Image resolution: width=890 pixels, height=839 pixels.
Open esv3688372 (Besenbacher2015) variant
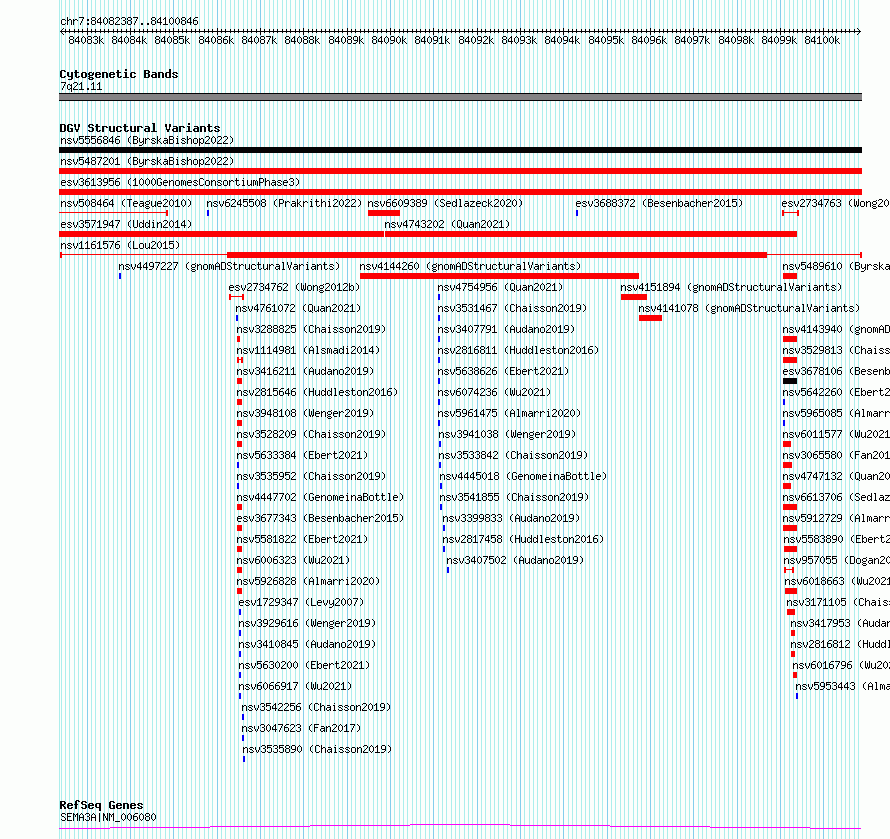pos(659,203)
